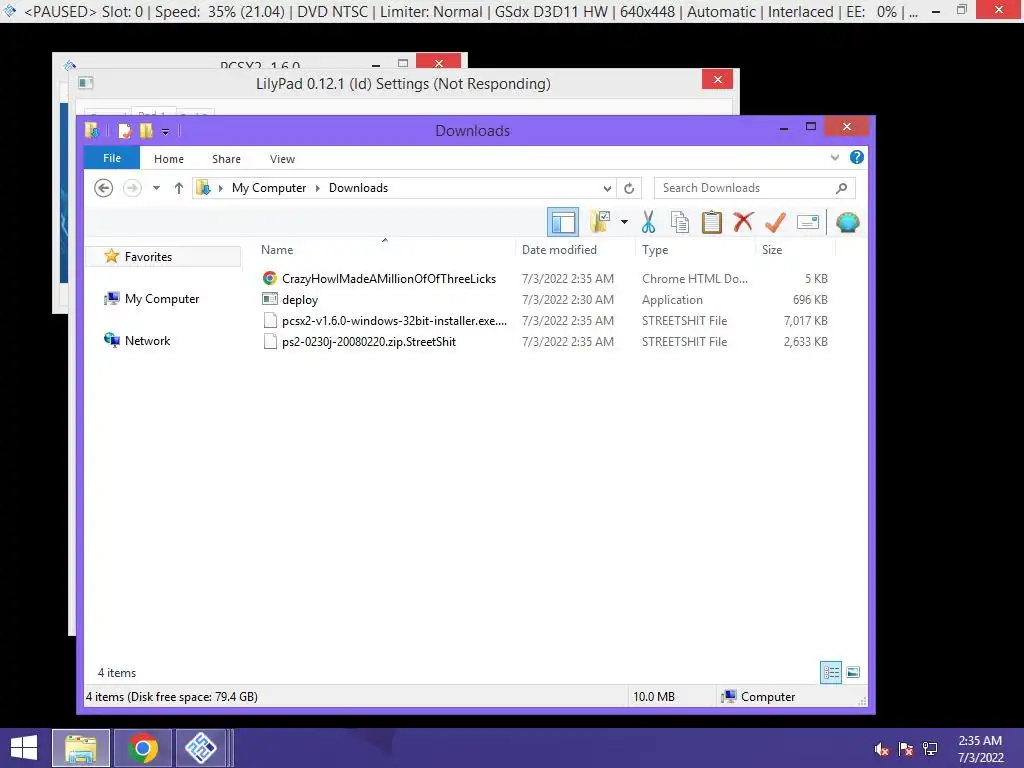Click the orange checkmark toolbar icon
Screen dimensions: 1024x768
[x=775, y=222]
